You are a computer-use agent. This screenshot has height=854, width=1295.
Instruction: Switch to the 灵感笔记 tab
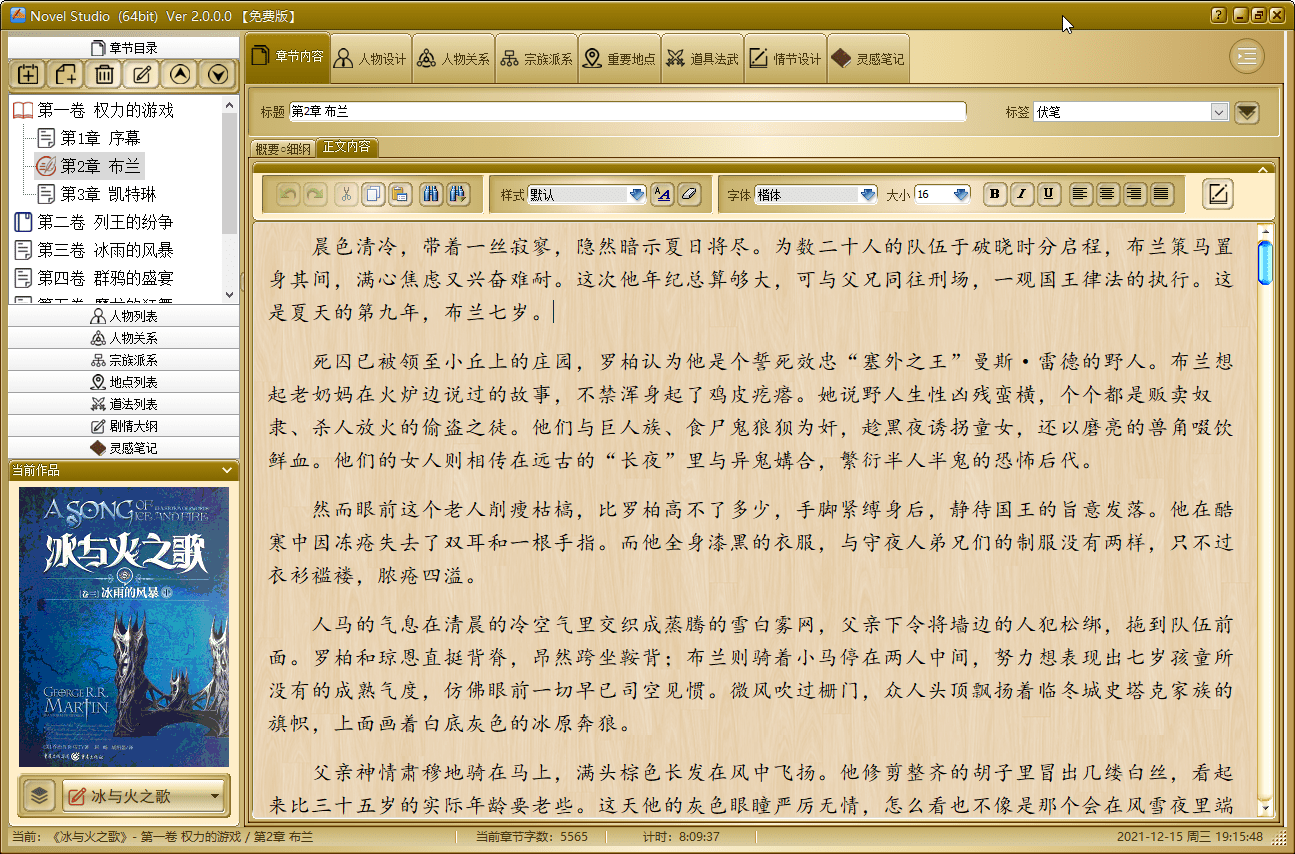tap(867, 59)
